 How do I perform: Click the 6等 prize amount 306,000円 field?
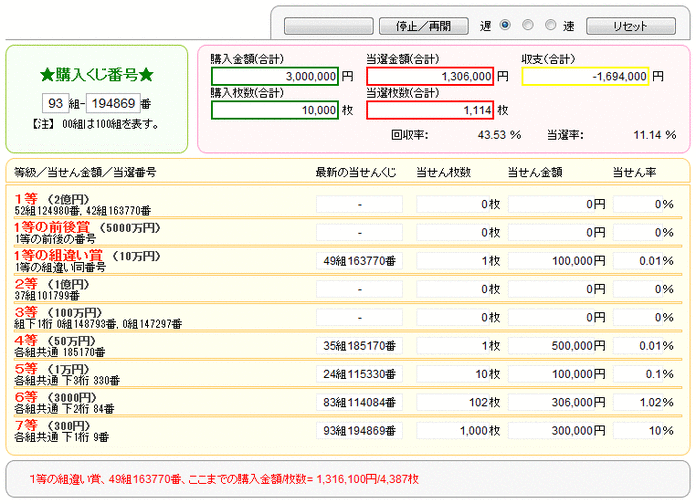[558, 402]
